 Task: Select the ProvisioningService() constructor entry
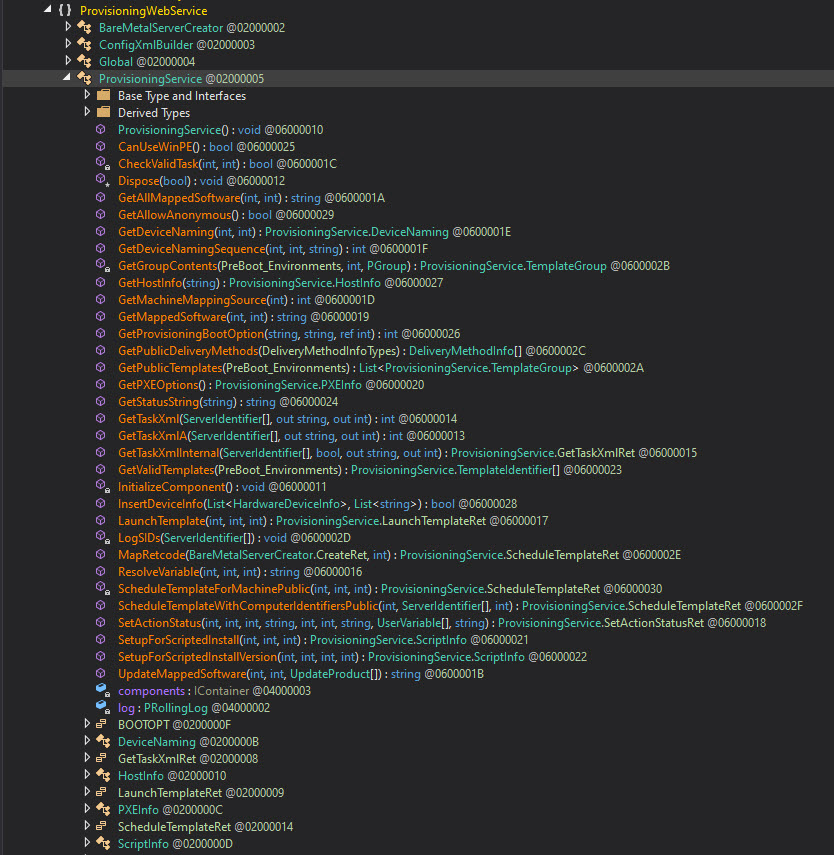[x=220, y=130]
